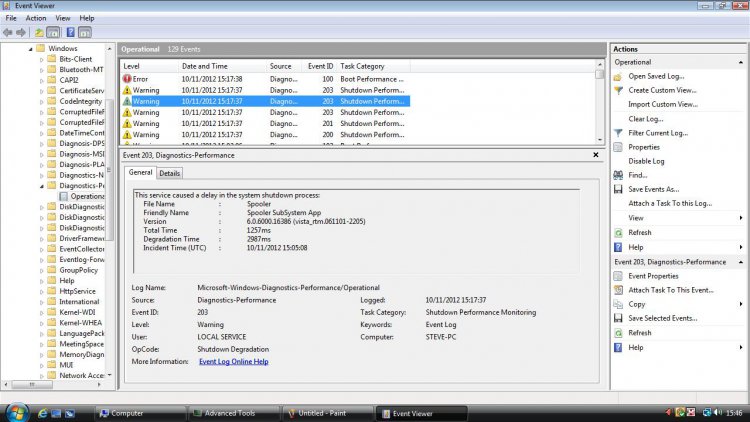Click the Event Properties icon
This screenshot has width=750, height=422.
click(x=618, y=276)
